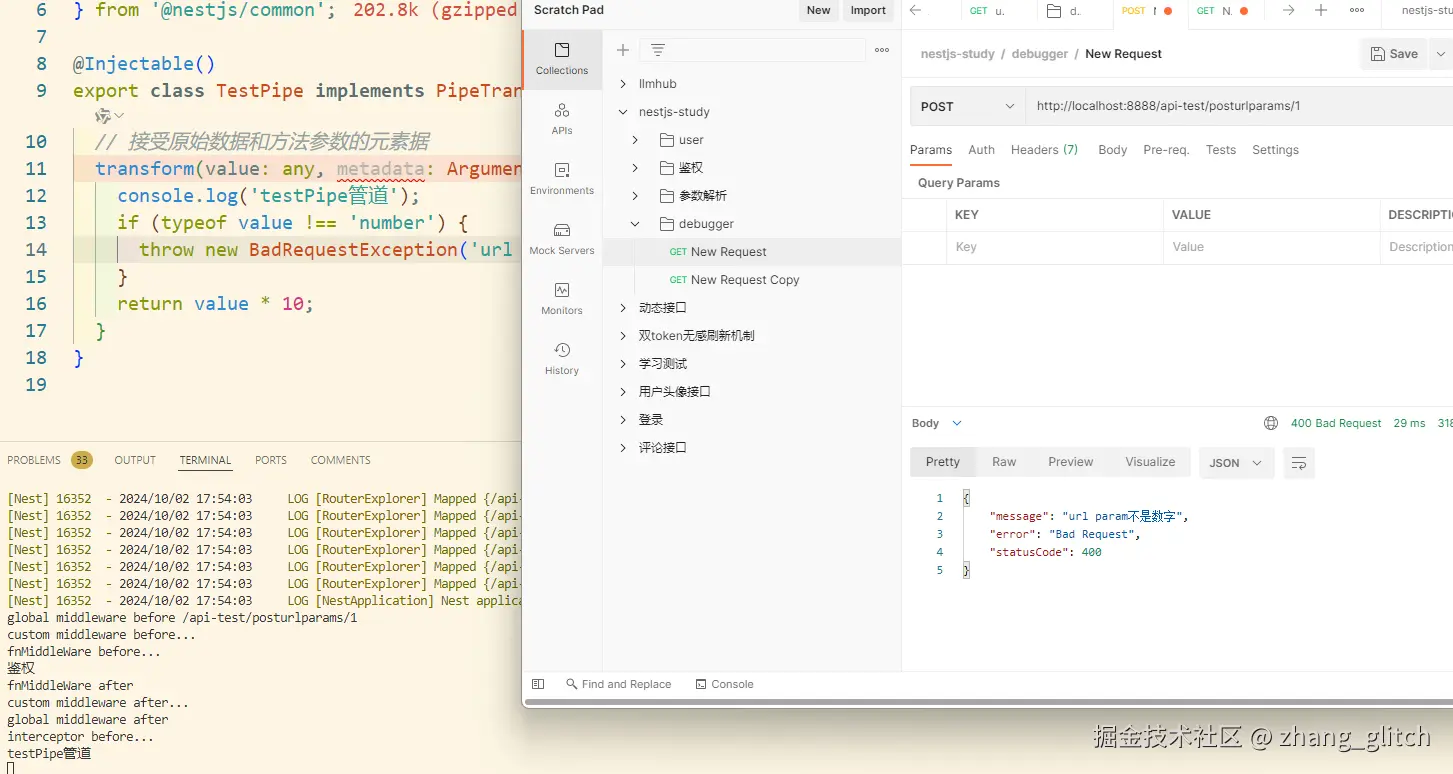Open the PROBLEMS tab in editor panel
1453x774 pixels.
coord(34,460)
